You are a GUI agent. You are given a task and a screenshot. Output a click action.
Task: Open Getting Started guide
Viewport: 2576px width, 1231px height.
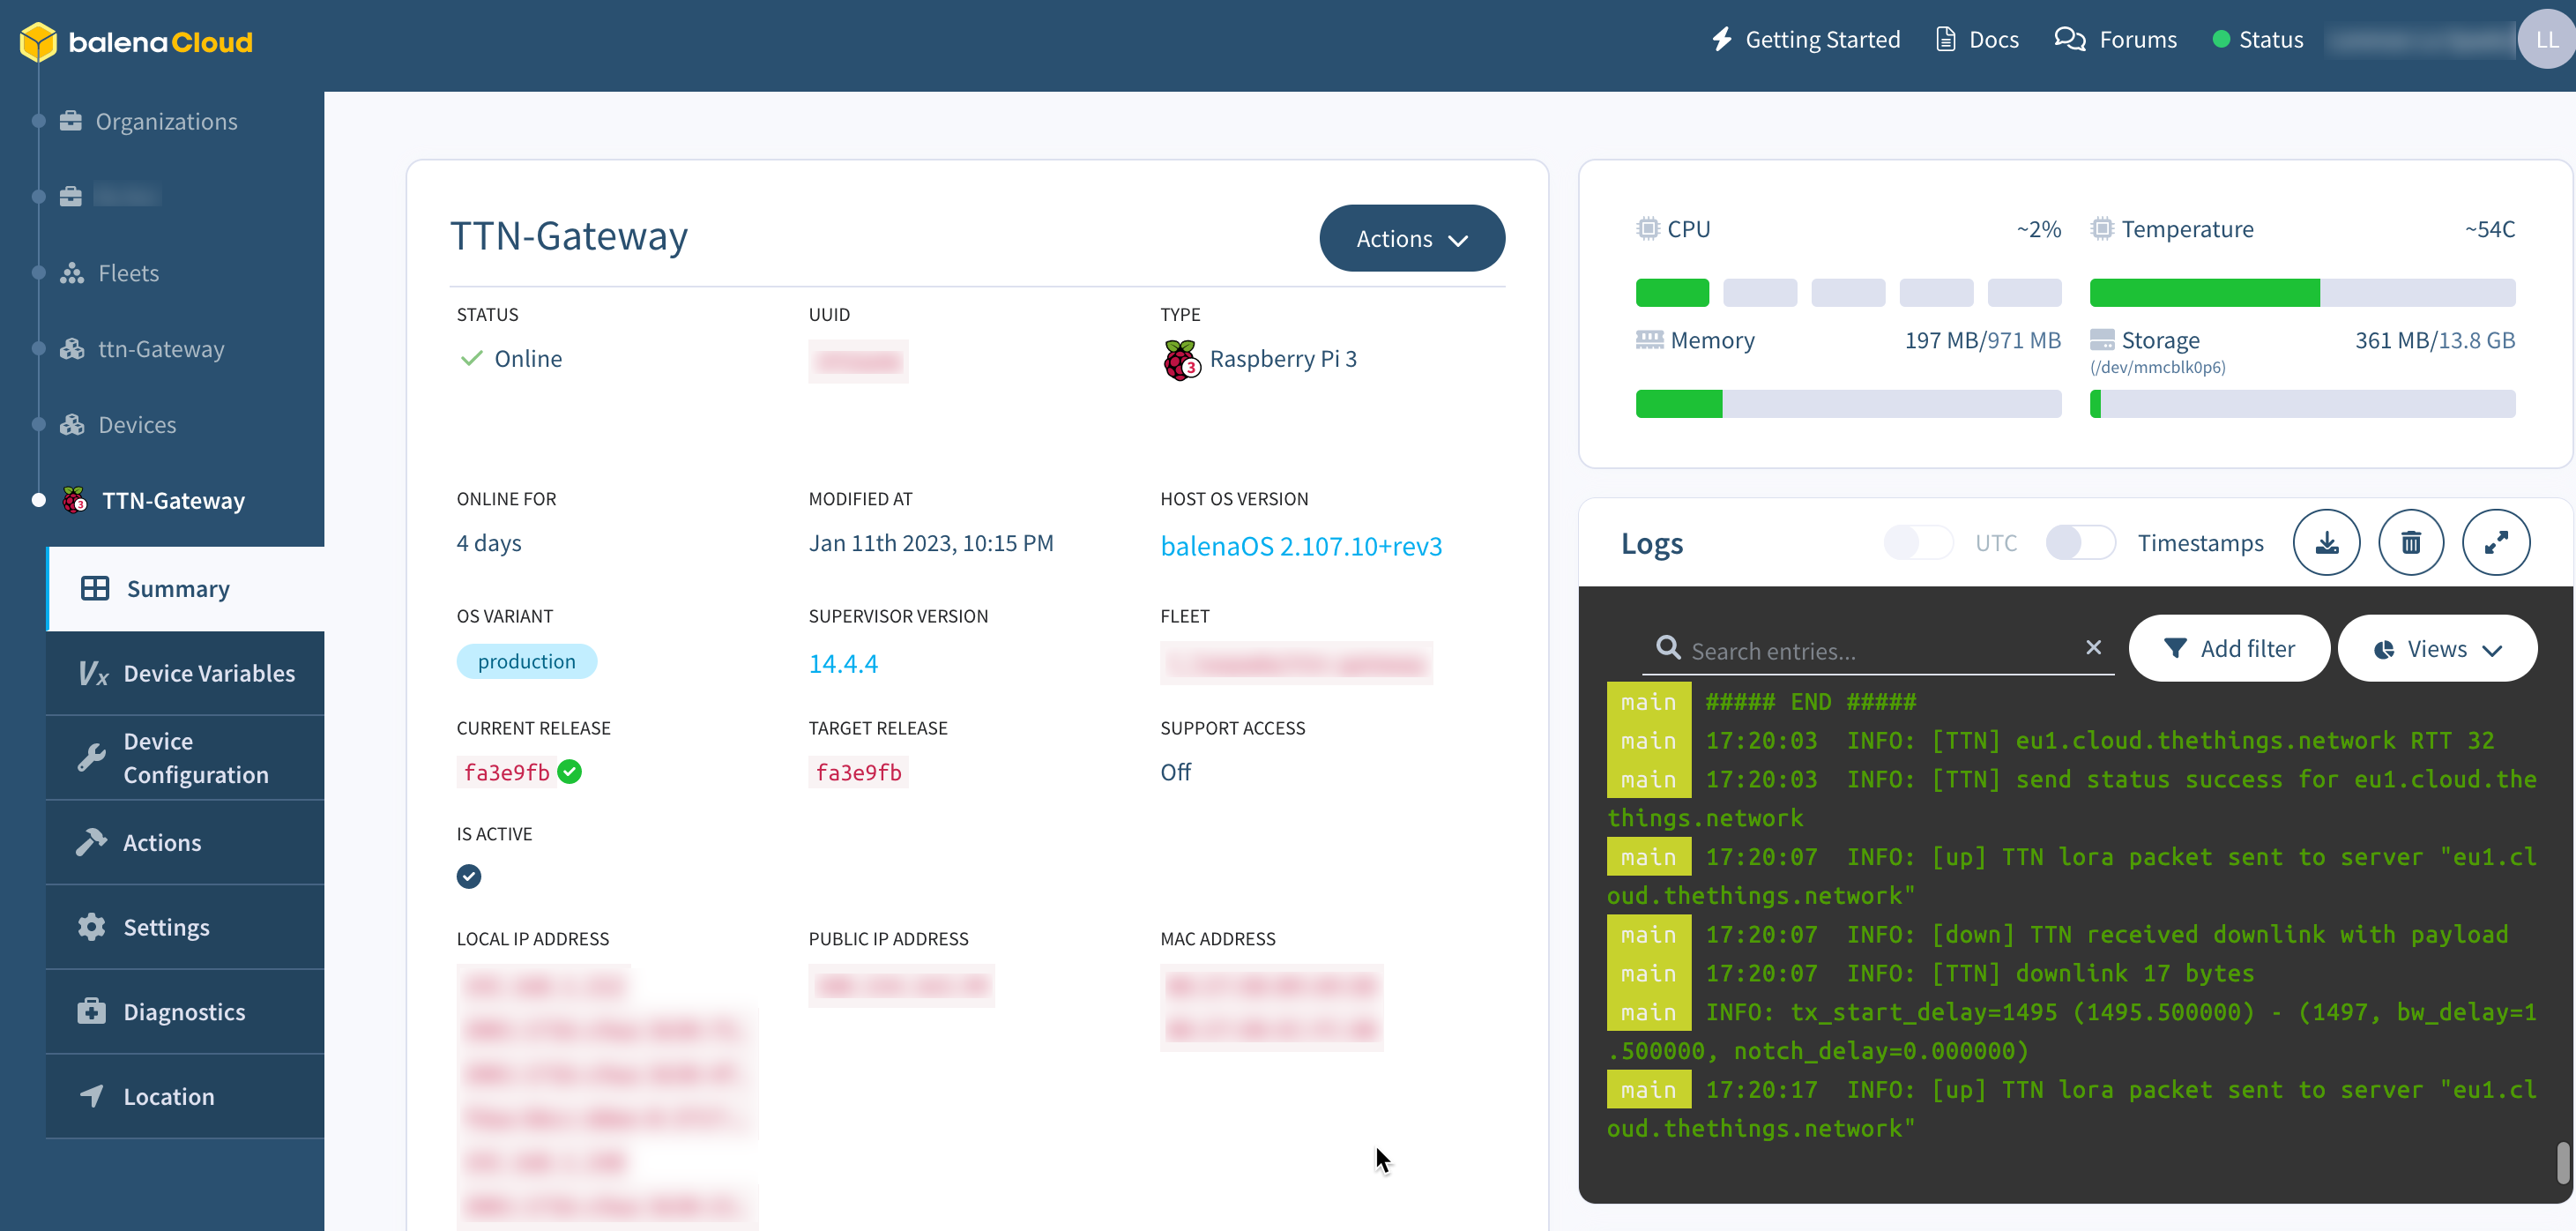(1806, 40)
